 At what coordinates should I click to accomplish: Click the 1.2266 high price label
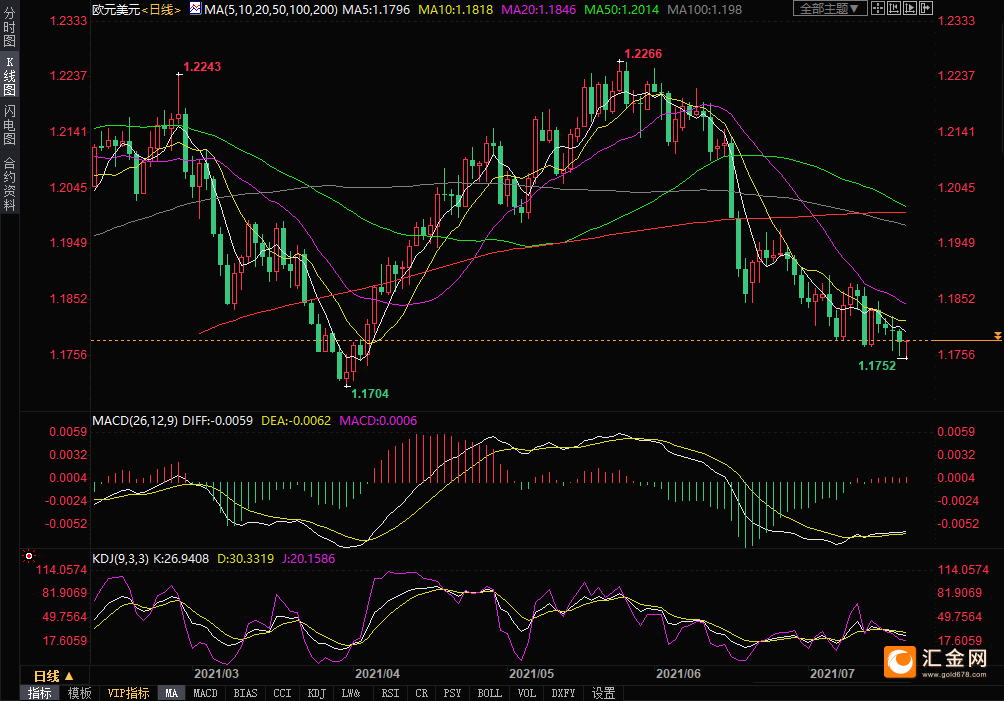[x=643, y=53]
